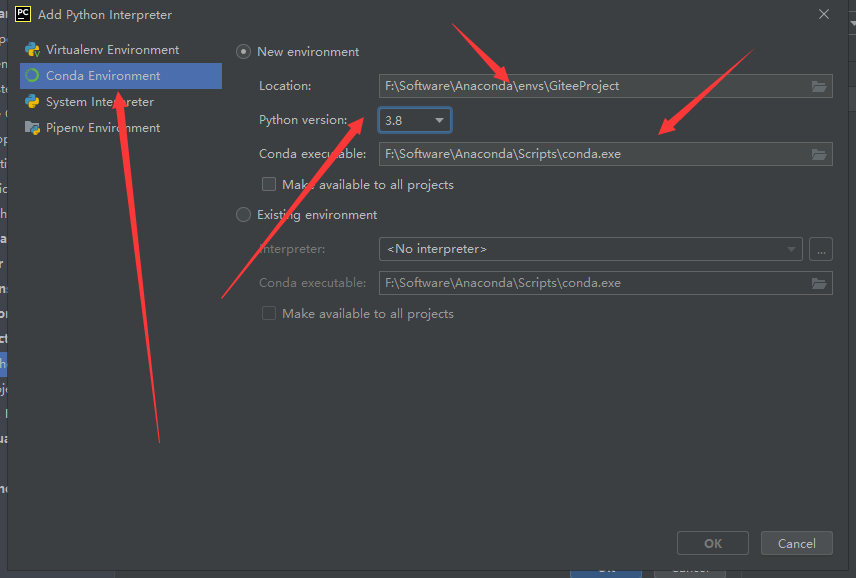This screenshot has width=856, height=578.
Task: Close the Add Python Interpreter dialog
Action: 824,14
